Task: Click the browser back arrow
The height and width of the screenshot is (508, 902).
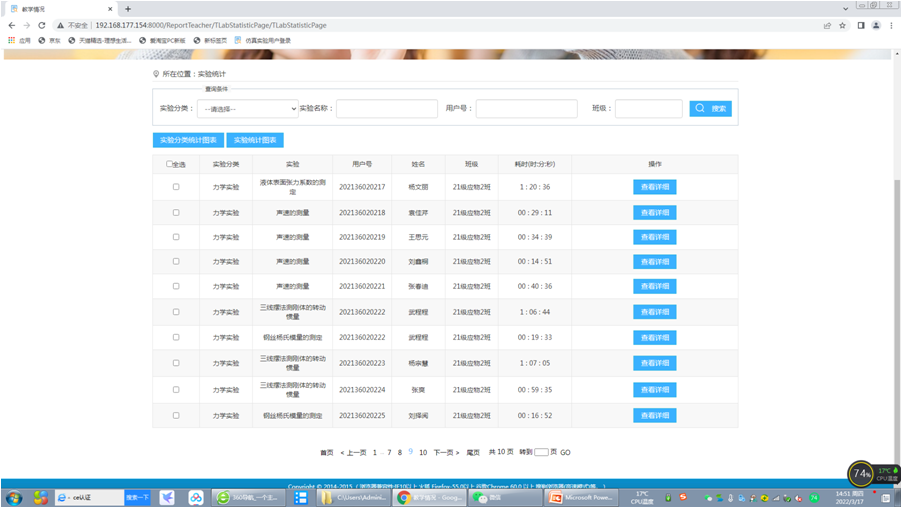Action: point(11,25)
